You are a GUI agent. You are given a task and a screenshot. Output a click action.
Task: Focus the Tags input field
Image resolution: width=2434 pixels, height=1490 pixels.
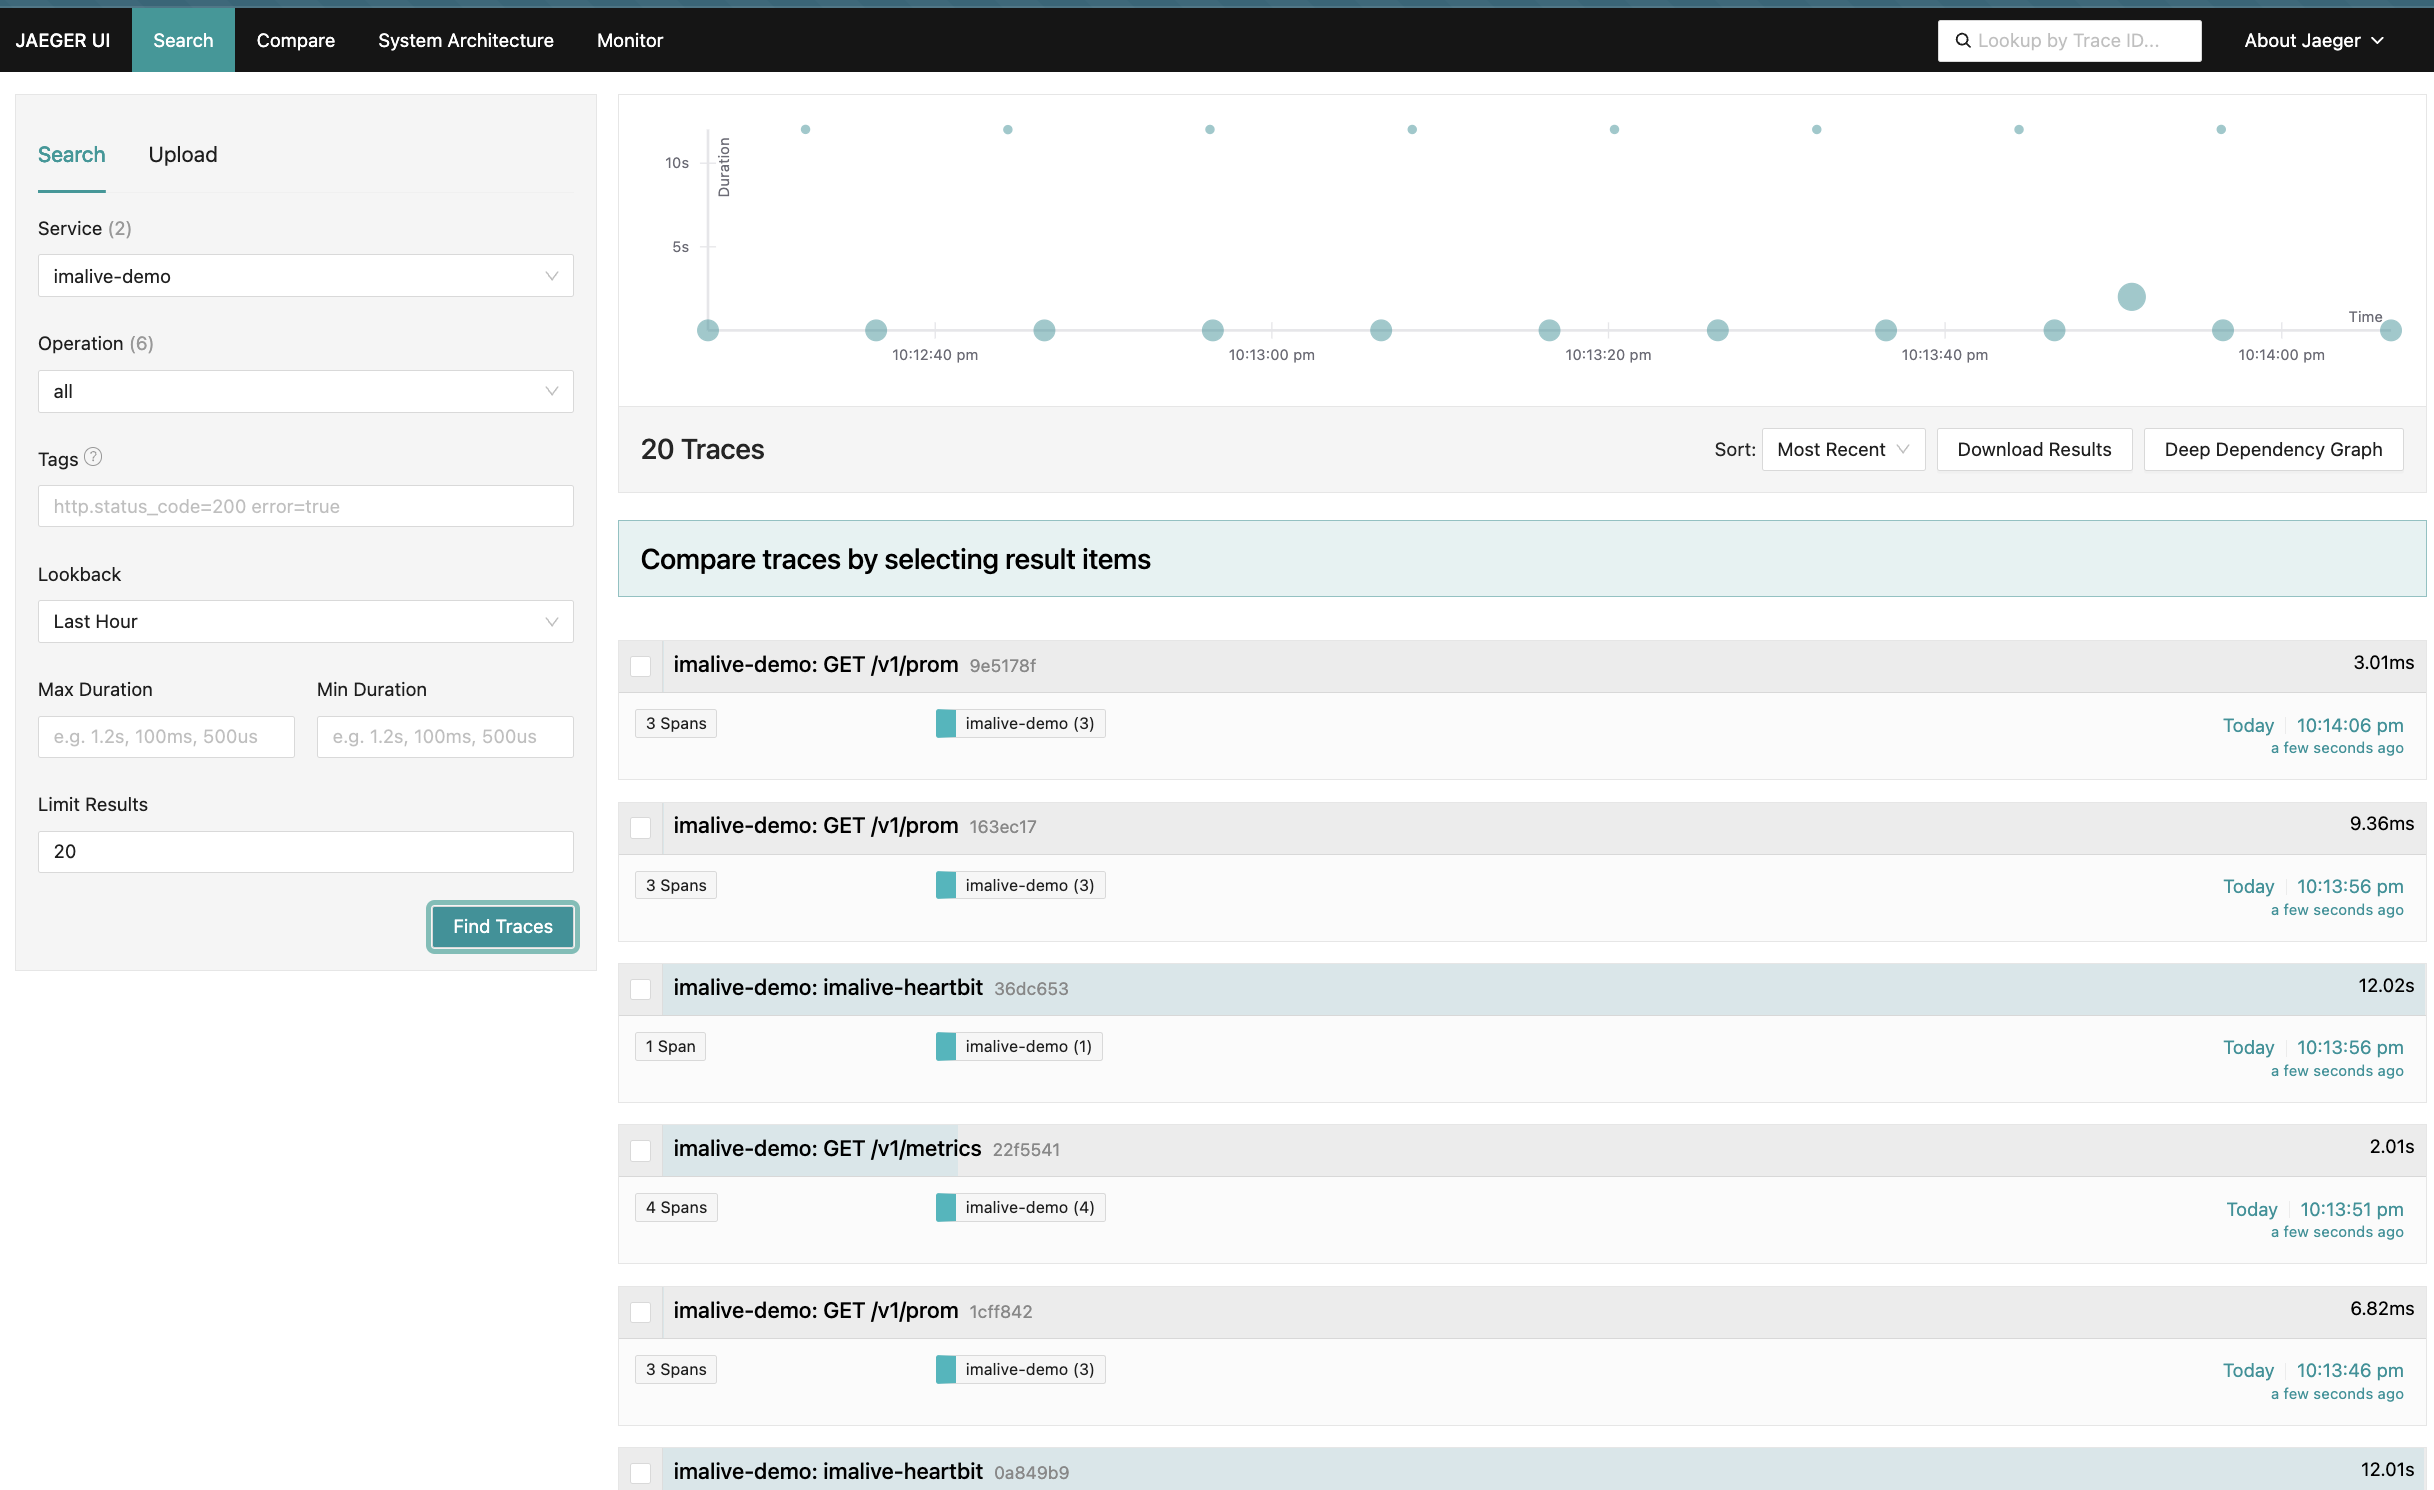coord(306,506)
